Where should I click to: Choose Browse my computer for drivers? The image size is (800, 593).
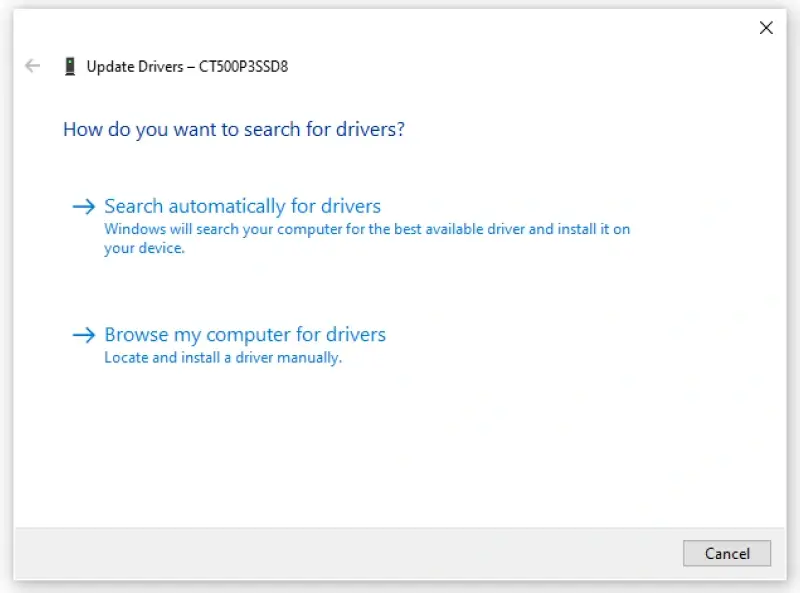pyautogui.click(x=245, y=334)
